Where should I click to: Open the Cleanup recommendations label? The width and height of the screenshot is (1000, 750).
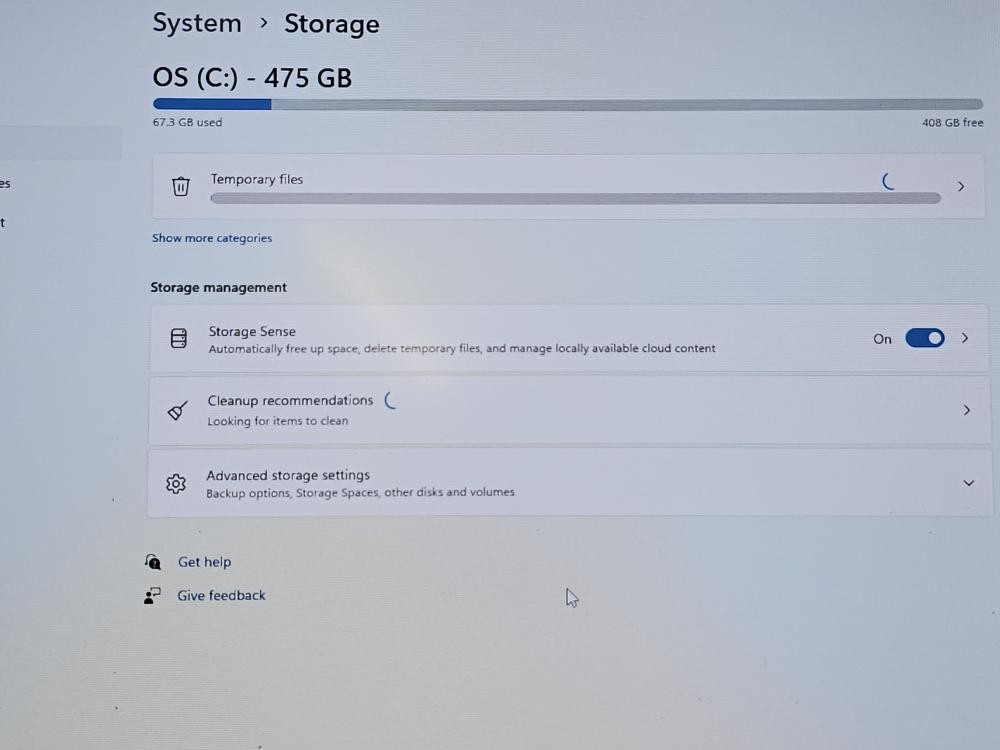290,401
